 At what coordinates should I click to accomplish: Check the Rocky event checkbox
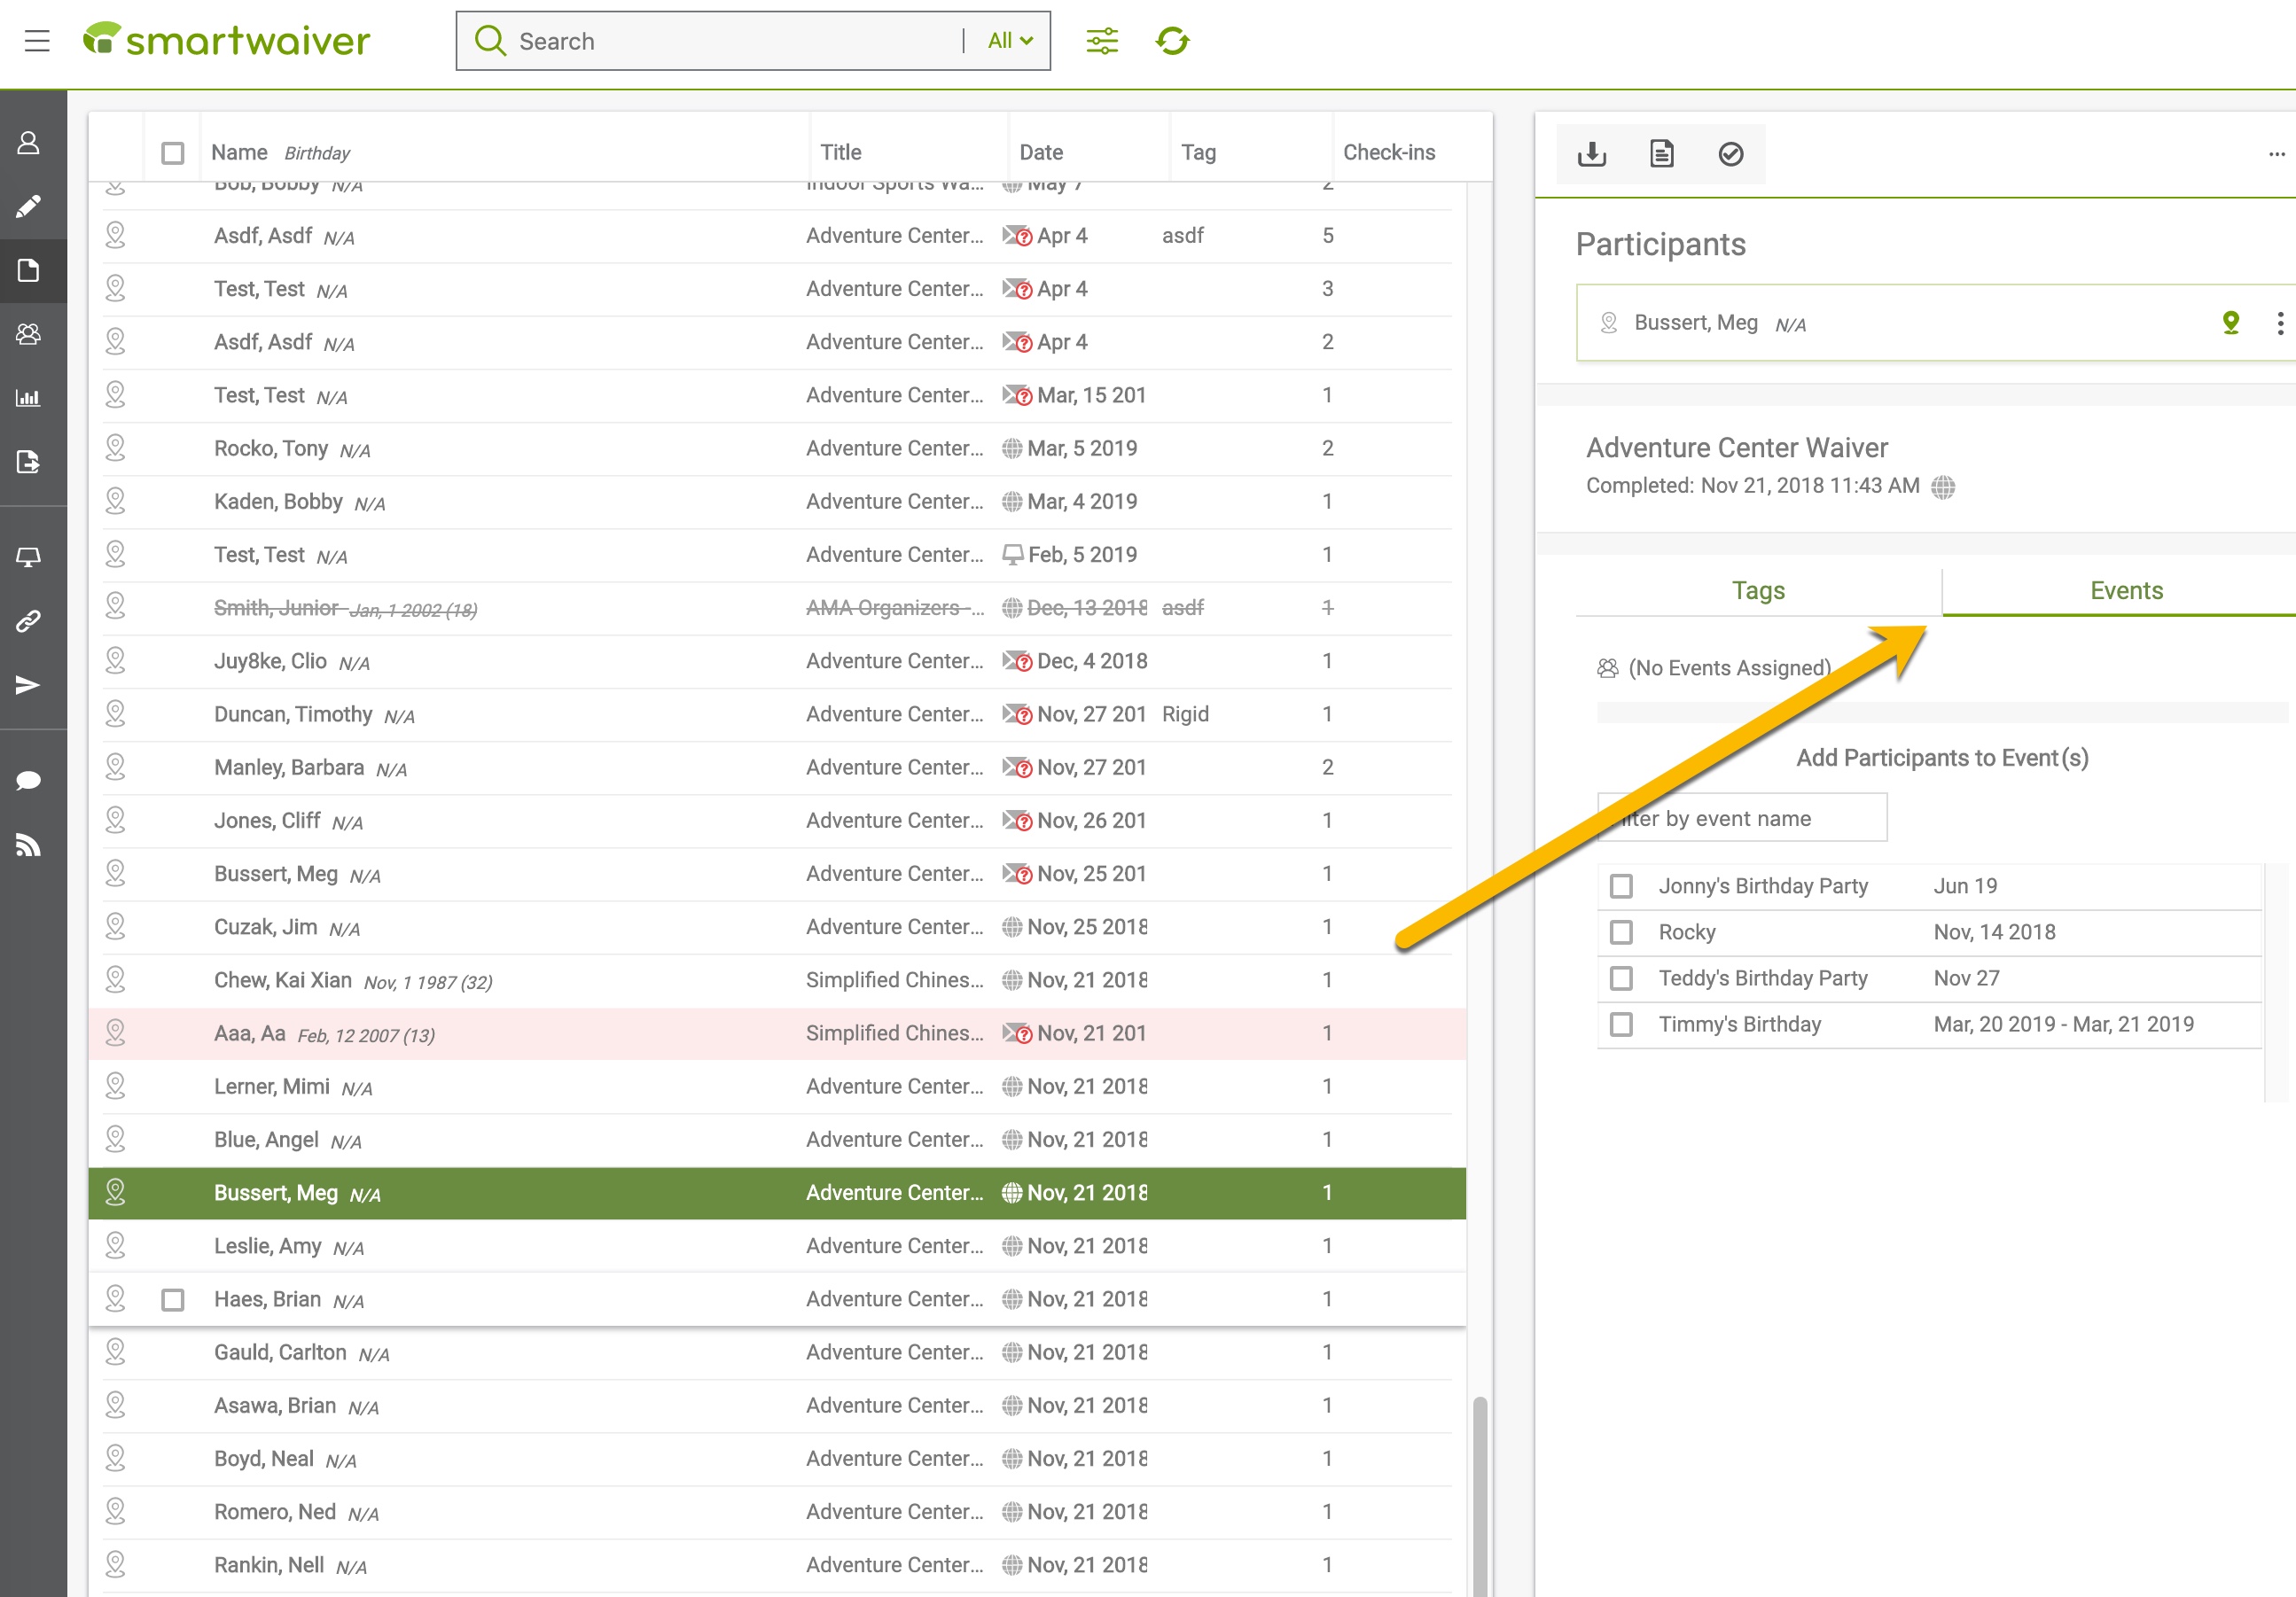1621,931
